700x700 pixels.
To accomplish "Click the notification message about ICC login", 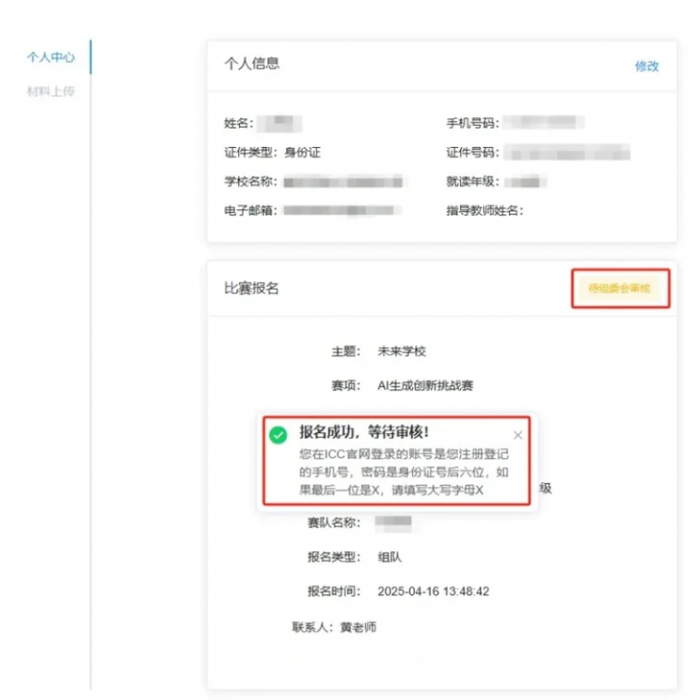I will 404,472.
